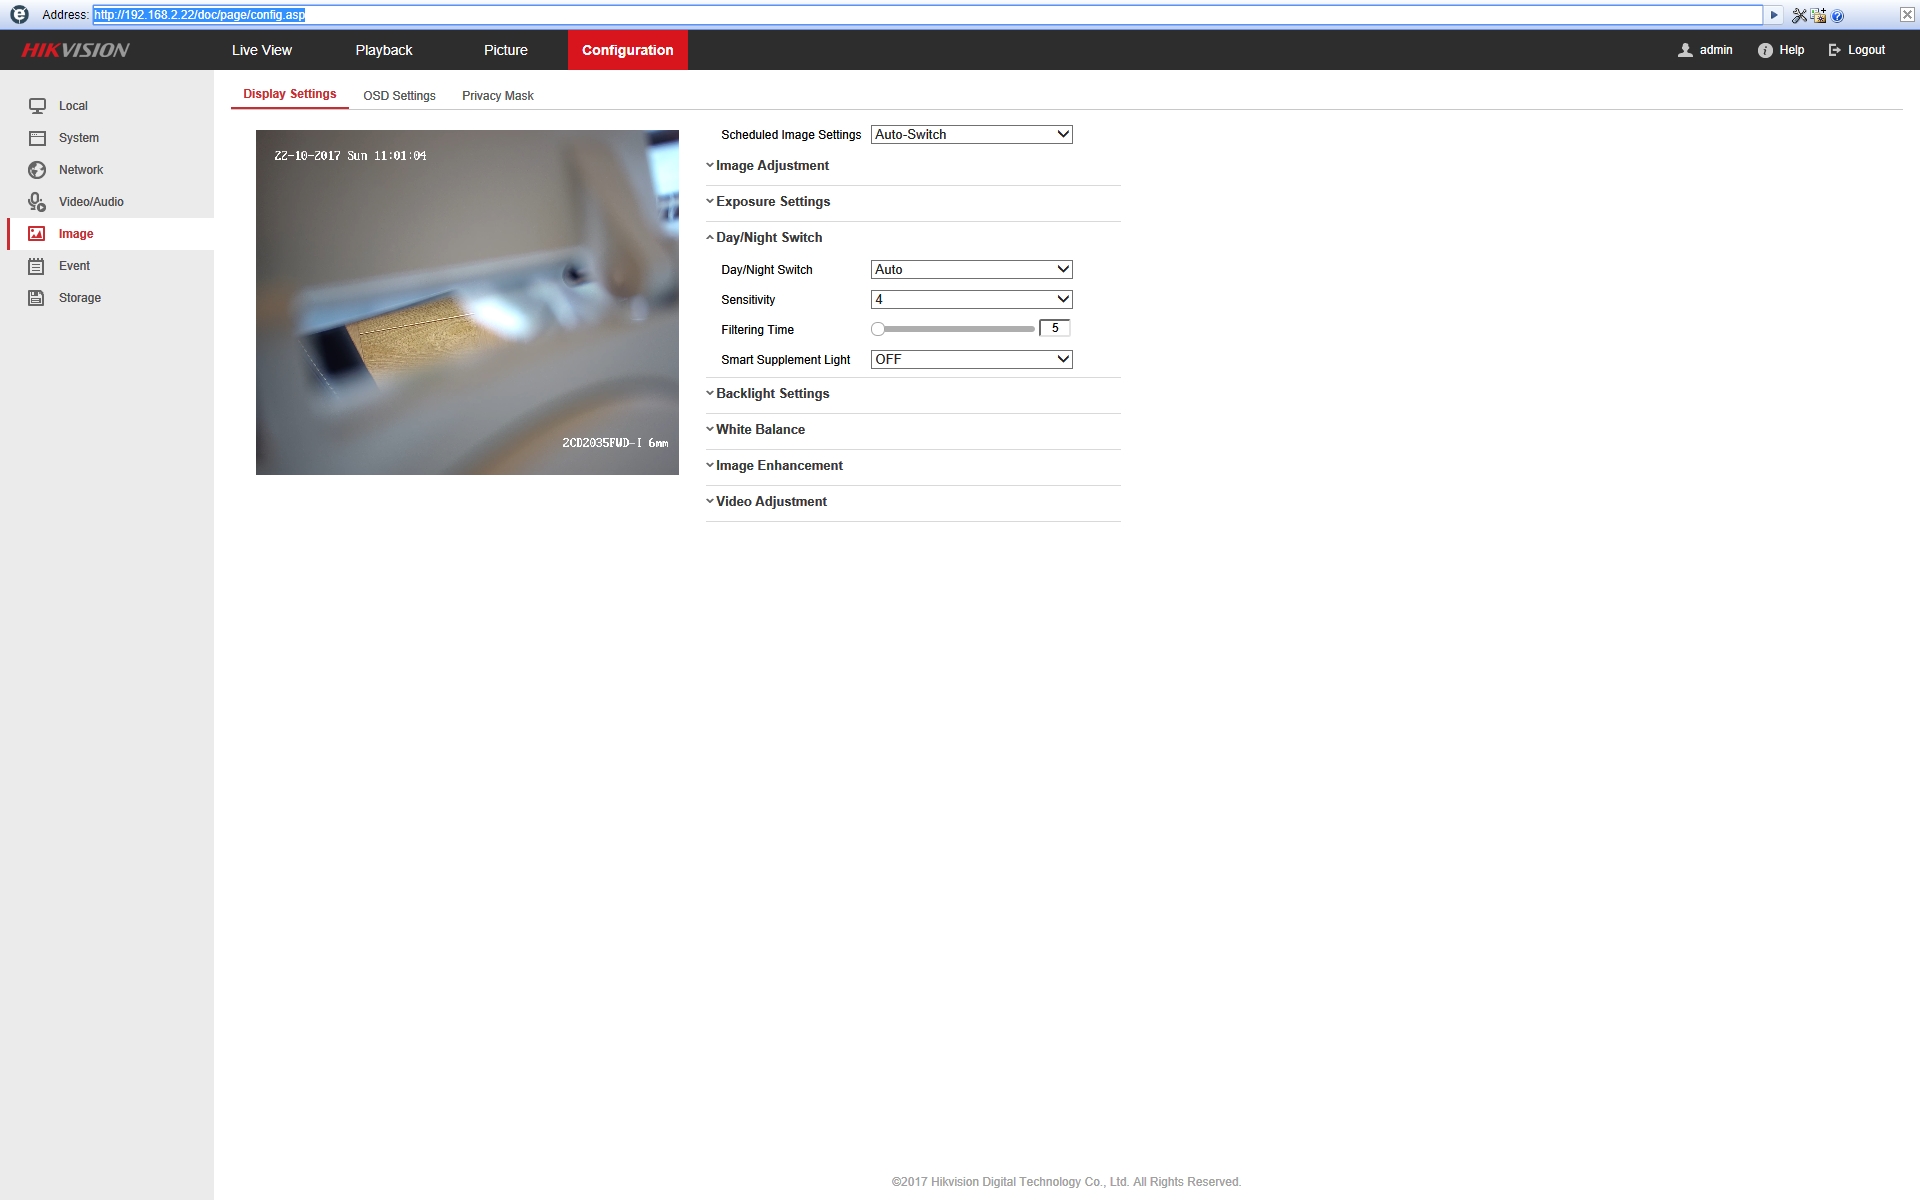The width and height of the screenshot is (1920, 1200).
Task: Open the Smart Supplement Light dropdown
Action: [971, 359]
